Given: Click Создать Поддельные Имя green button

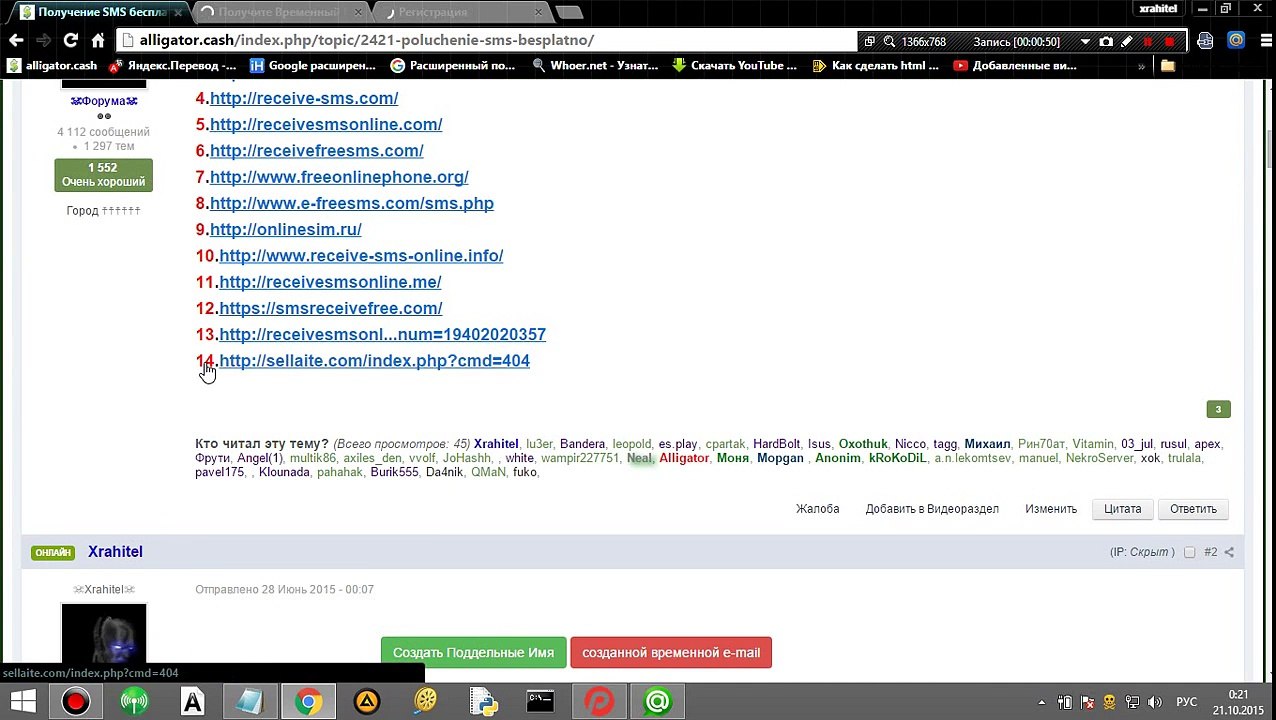Looking at the screenshot, I should 473,652.
